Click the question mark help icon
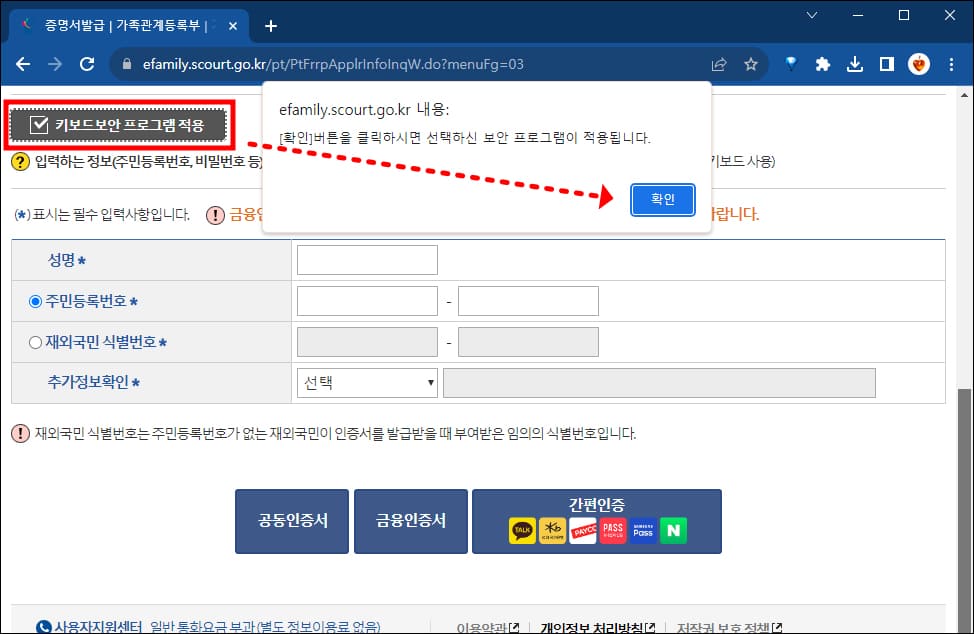This screenshot has width=974, height=634. pyautogui.click(x=20, y=163)
